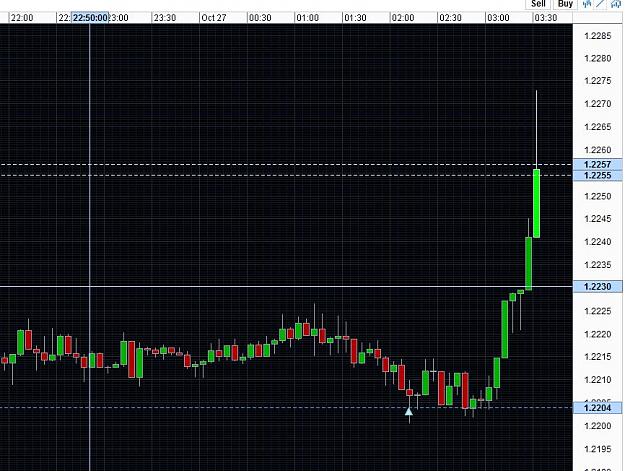Click the 01:30 time axis label

click(355, 18)
